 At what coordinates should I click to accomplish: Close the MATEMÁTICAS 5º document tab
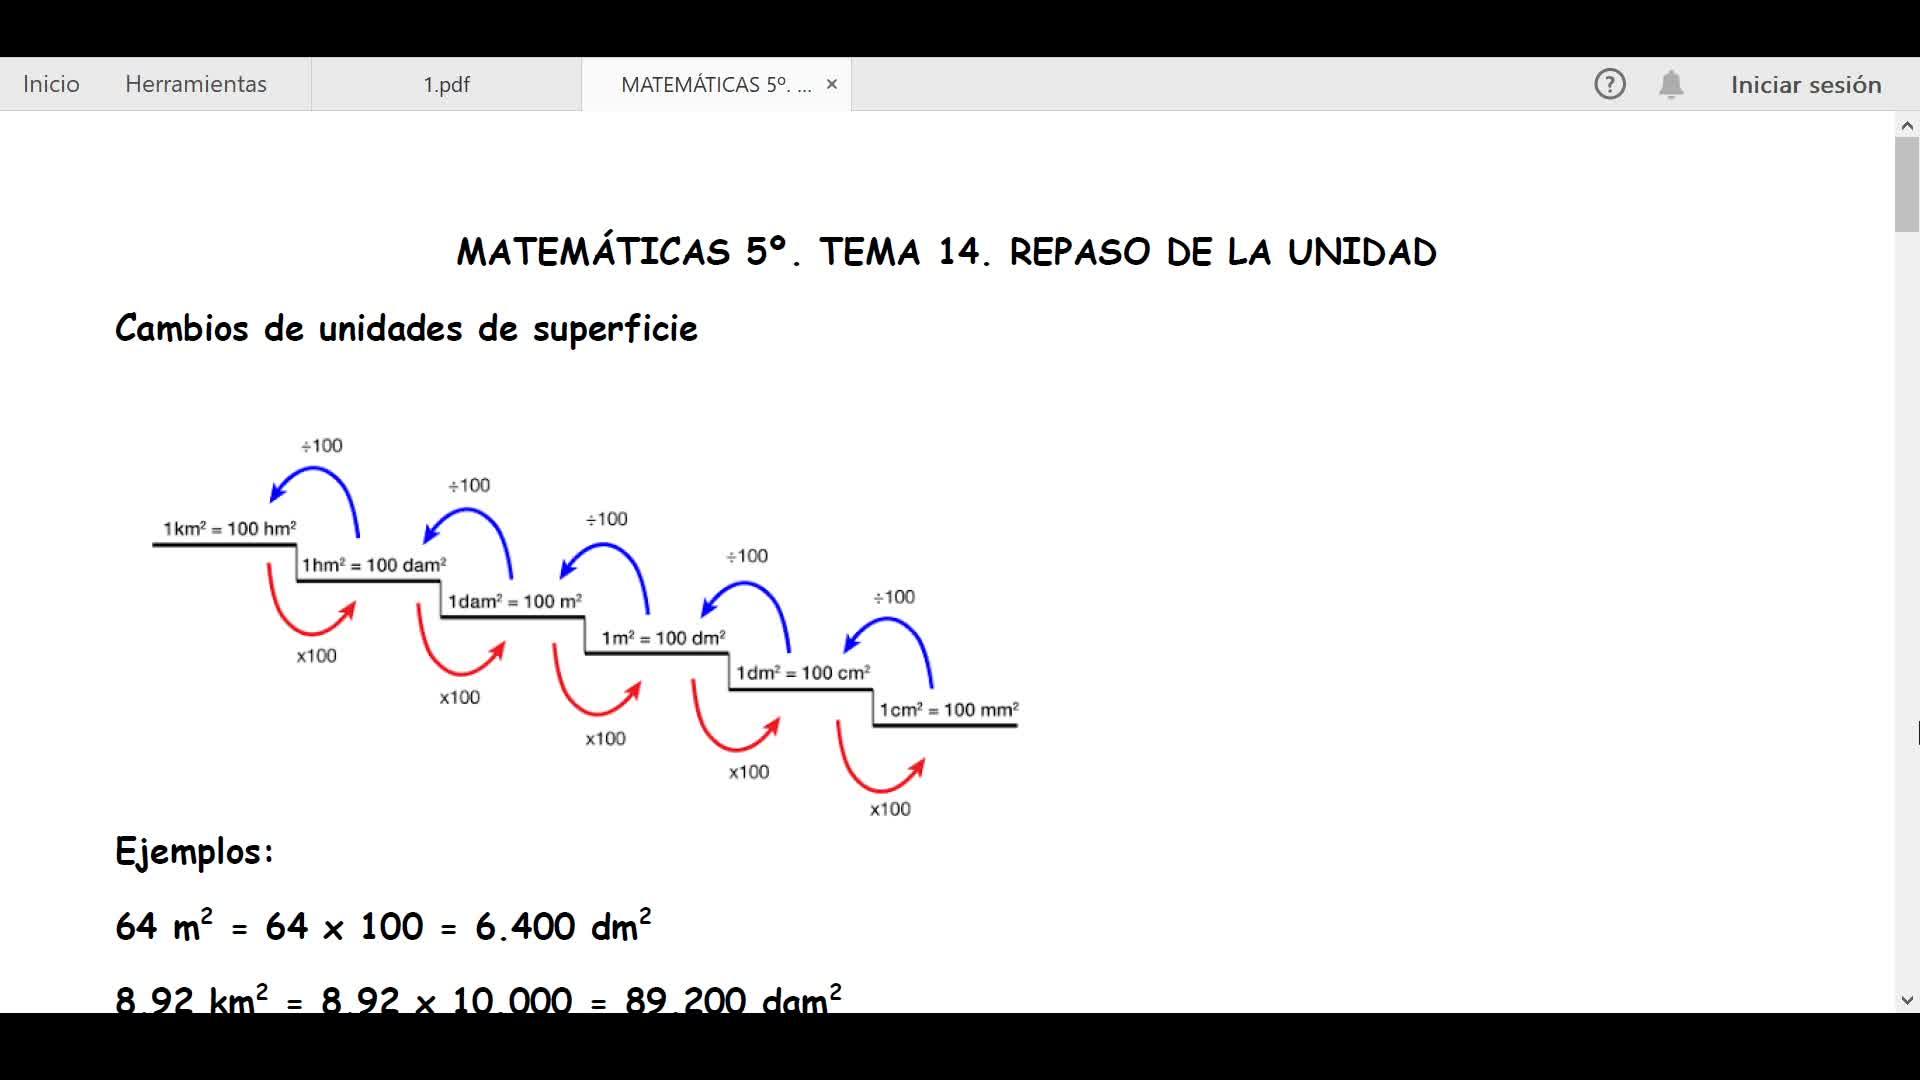831,85
